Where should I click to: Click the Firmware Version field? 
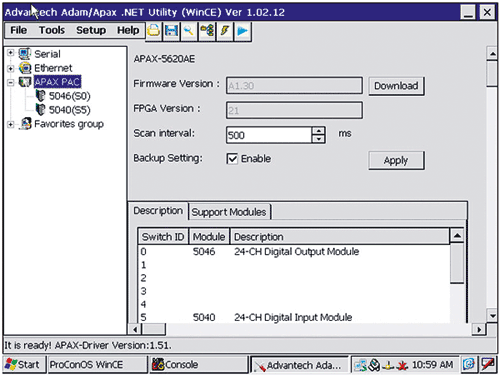(x=294, y=86)
